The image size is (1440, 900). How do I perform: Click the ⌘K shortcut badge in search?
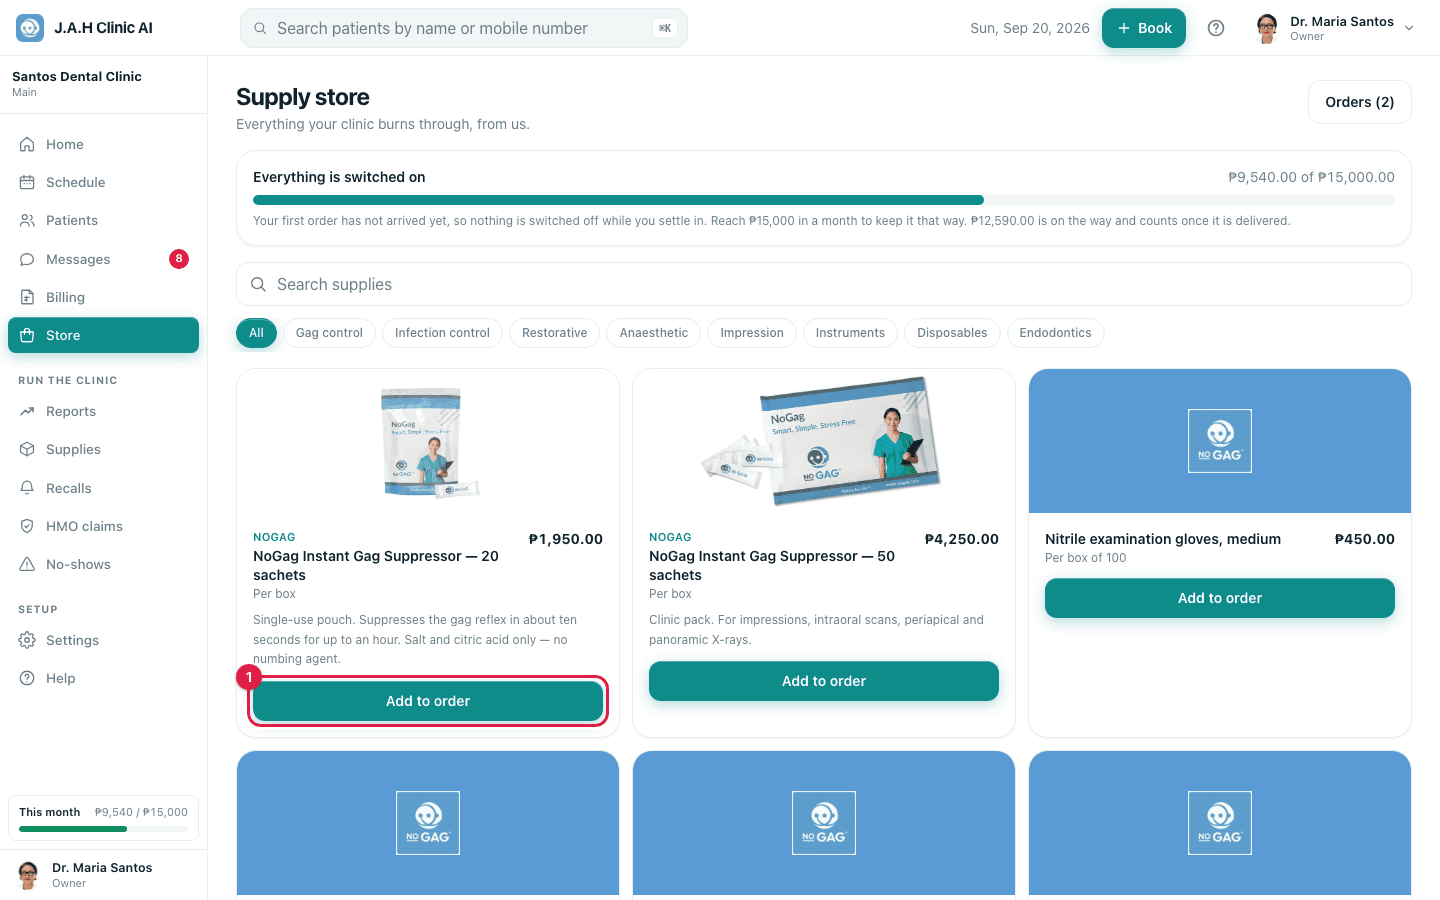[665, 28]
